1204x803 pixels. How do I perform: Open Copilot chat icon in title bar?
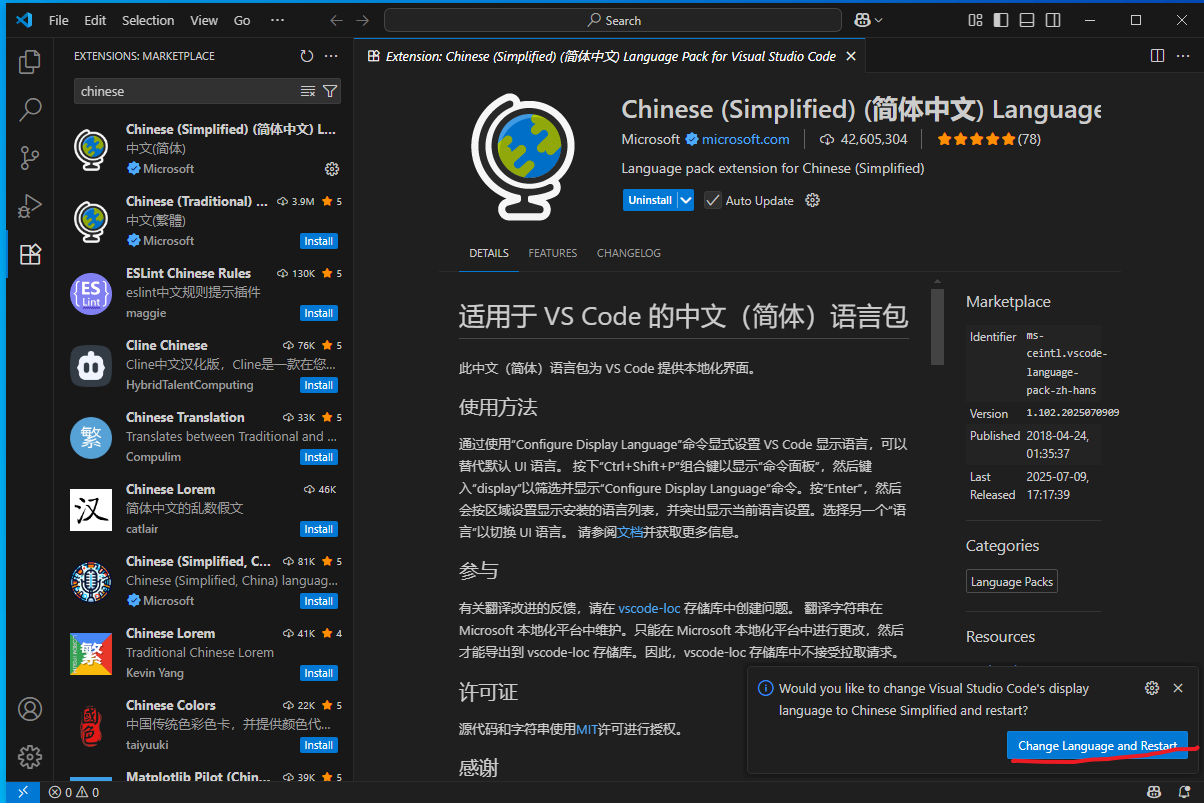pyautogui.click(x=861, y=20)
